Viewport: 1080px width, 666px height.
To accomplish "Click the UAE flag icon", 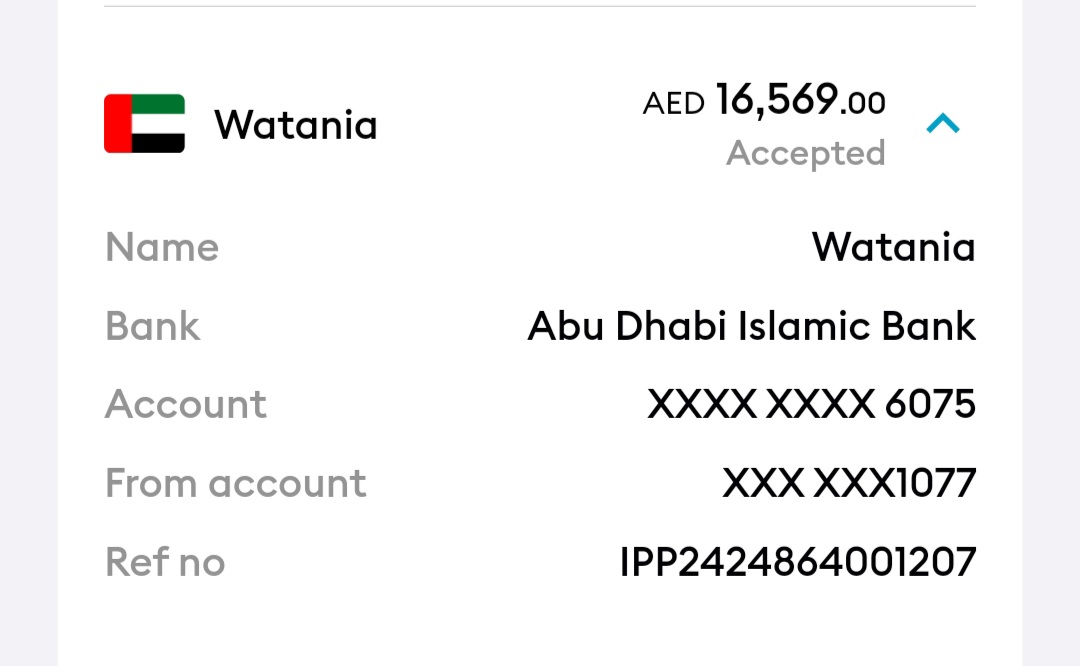I will pos(145,123).
